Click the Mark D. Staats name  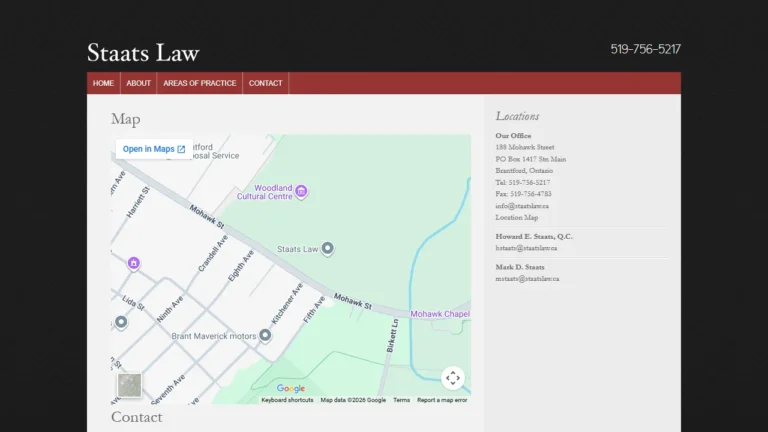[520, 267]
